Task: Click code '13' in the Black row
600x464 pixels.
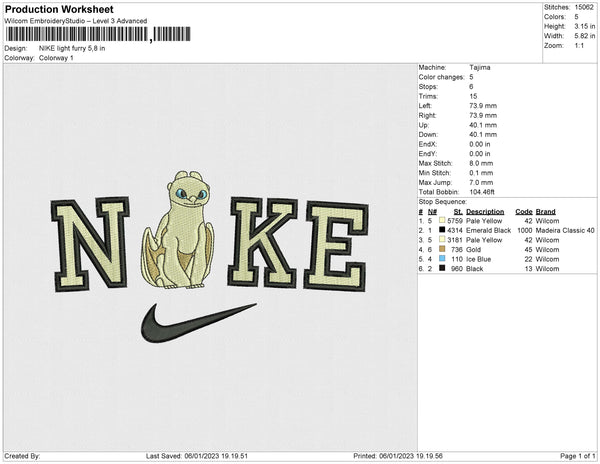Action: [x=528, y=269]
